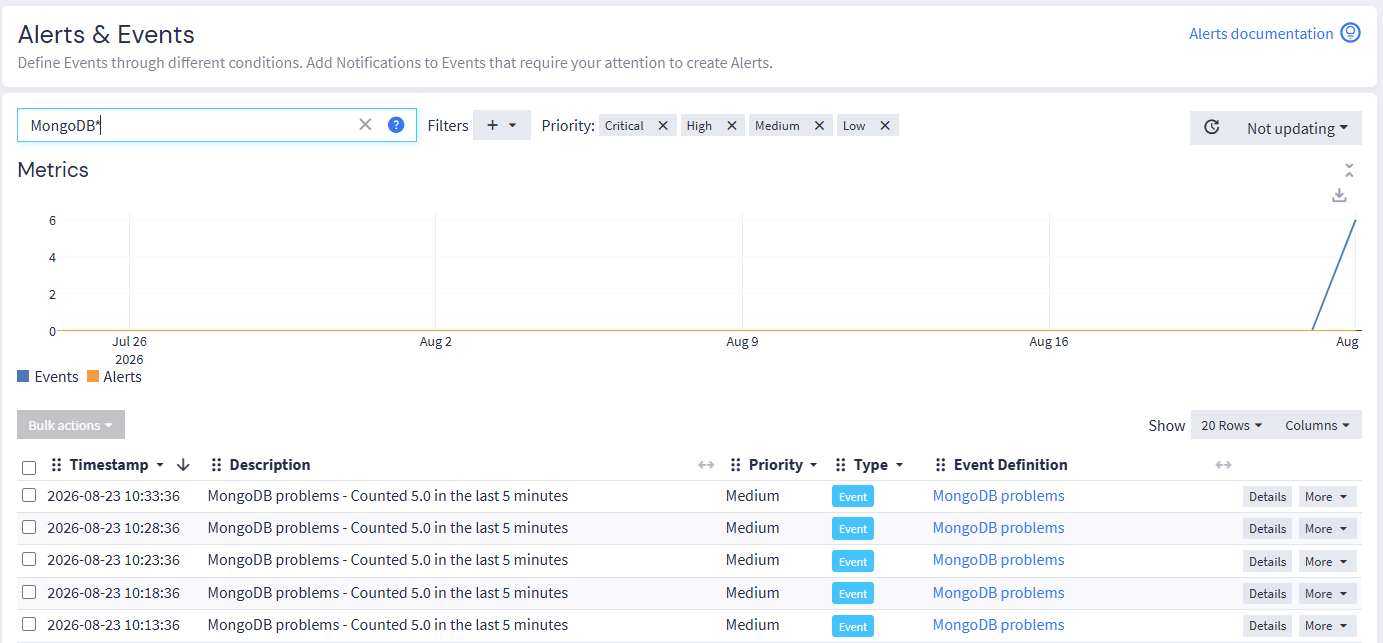Clear the MongoDB search query
Viewport: 1383px width, 643px height.
365,125
